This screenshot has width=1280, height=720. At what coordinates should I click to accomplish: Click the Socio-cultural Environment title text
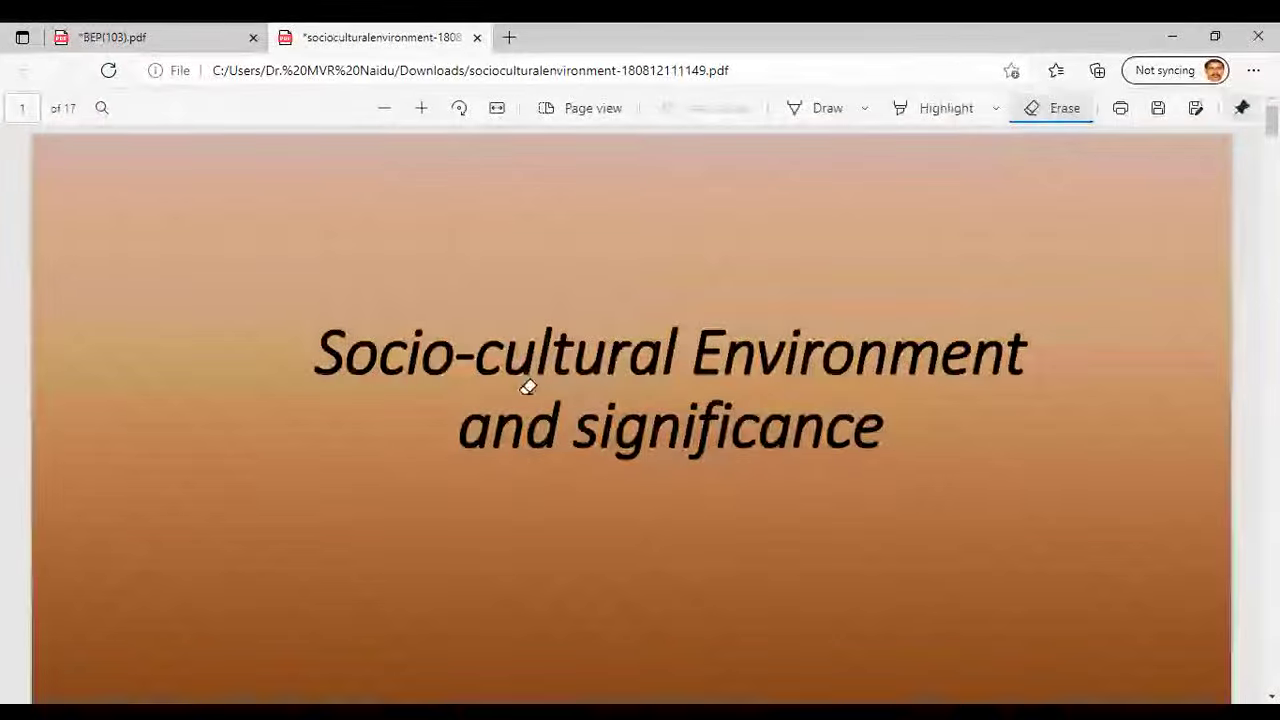(x=670, y=353)
